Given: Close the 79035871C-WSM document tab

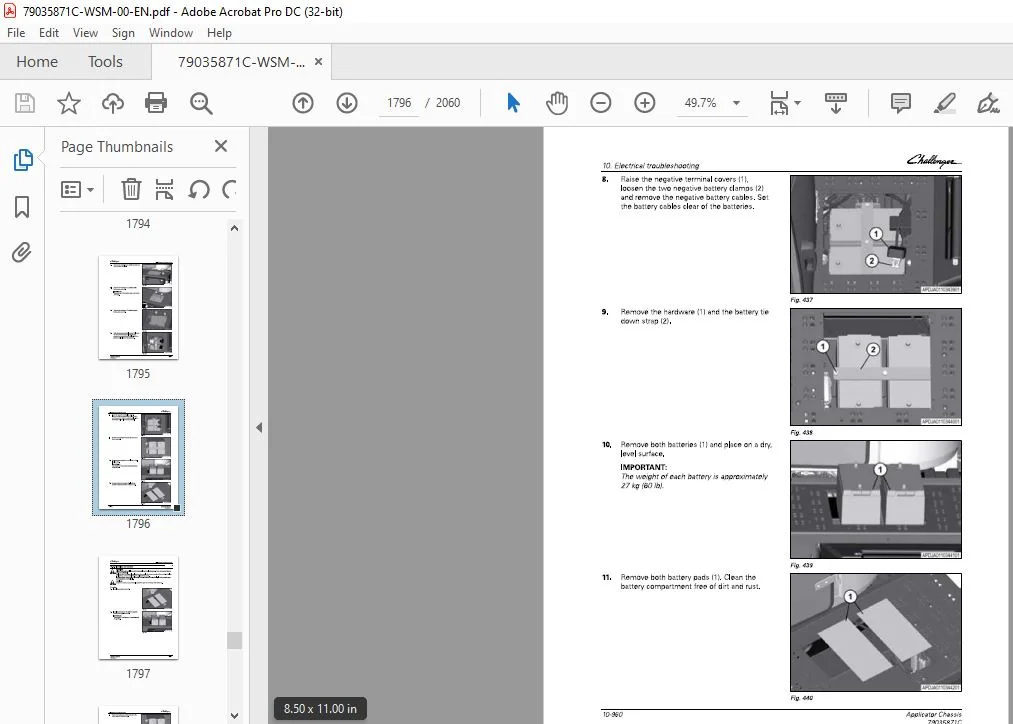Looking at the screenshot, I should coord(319,61).
